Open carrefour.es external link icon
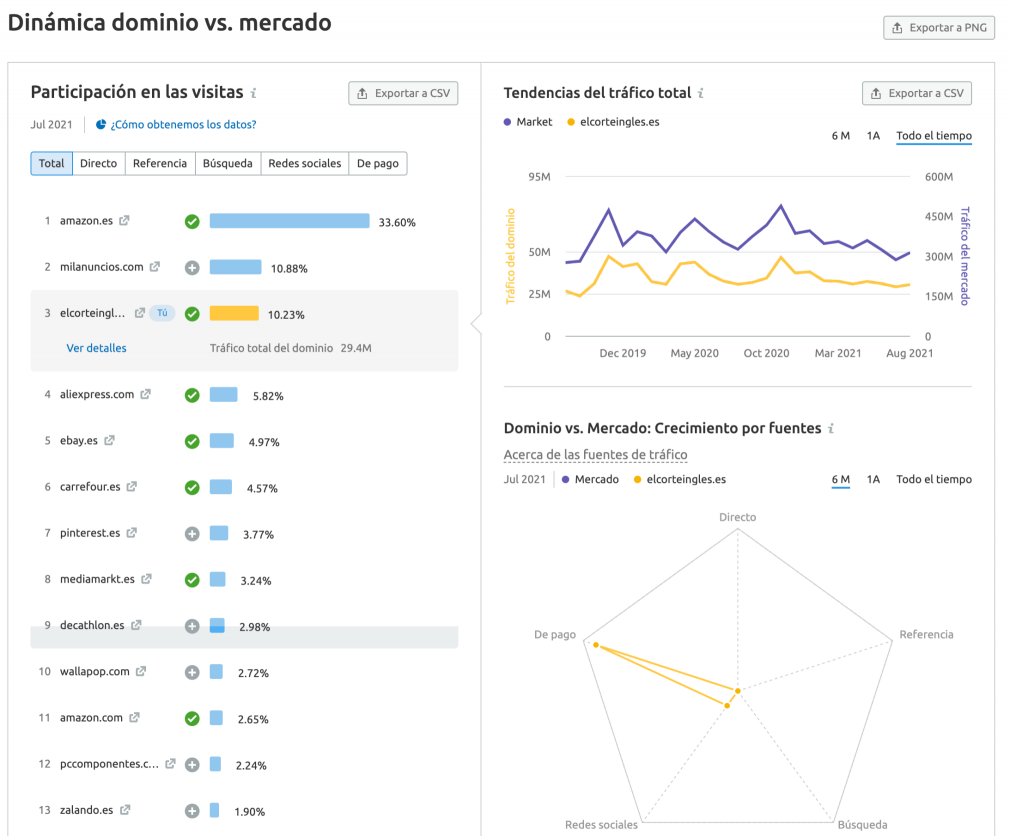 [131, 486]
